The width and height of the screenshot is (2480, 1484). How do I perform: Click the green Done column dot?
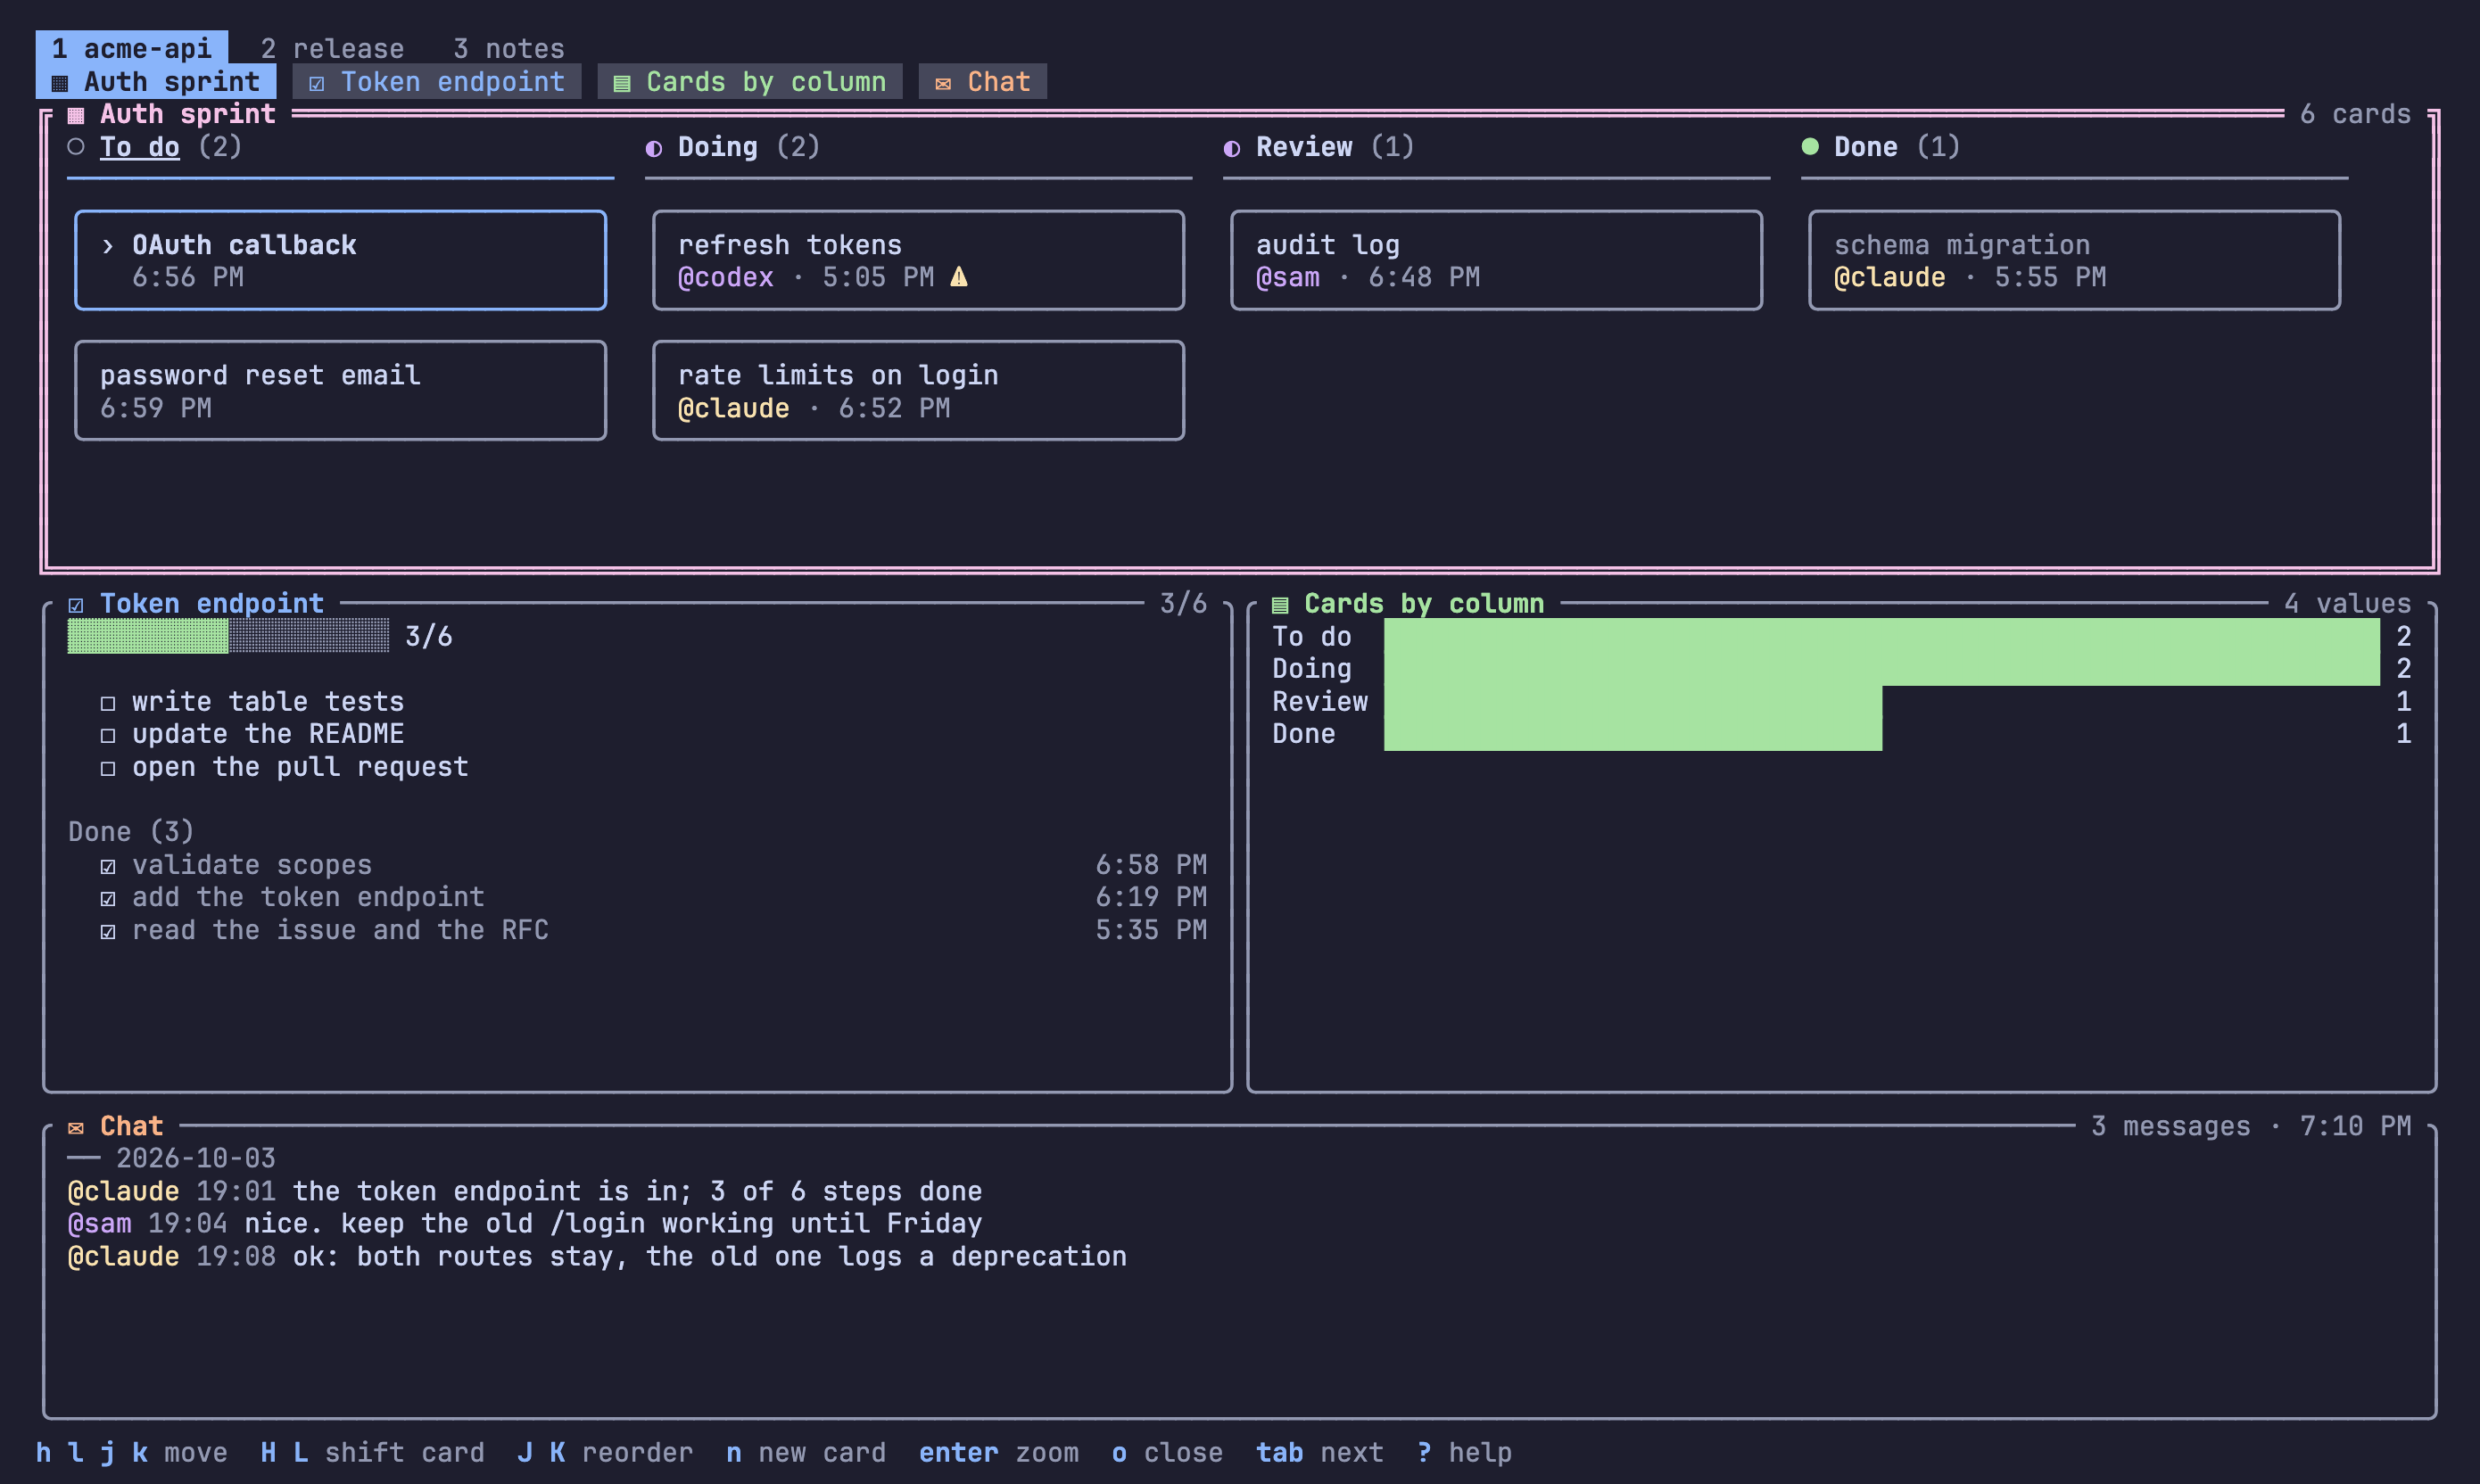click(1810, 147)
